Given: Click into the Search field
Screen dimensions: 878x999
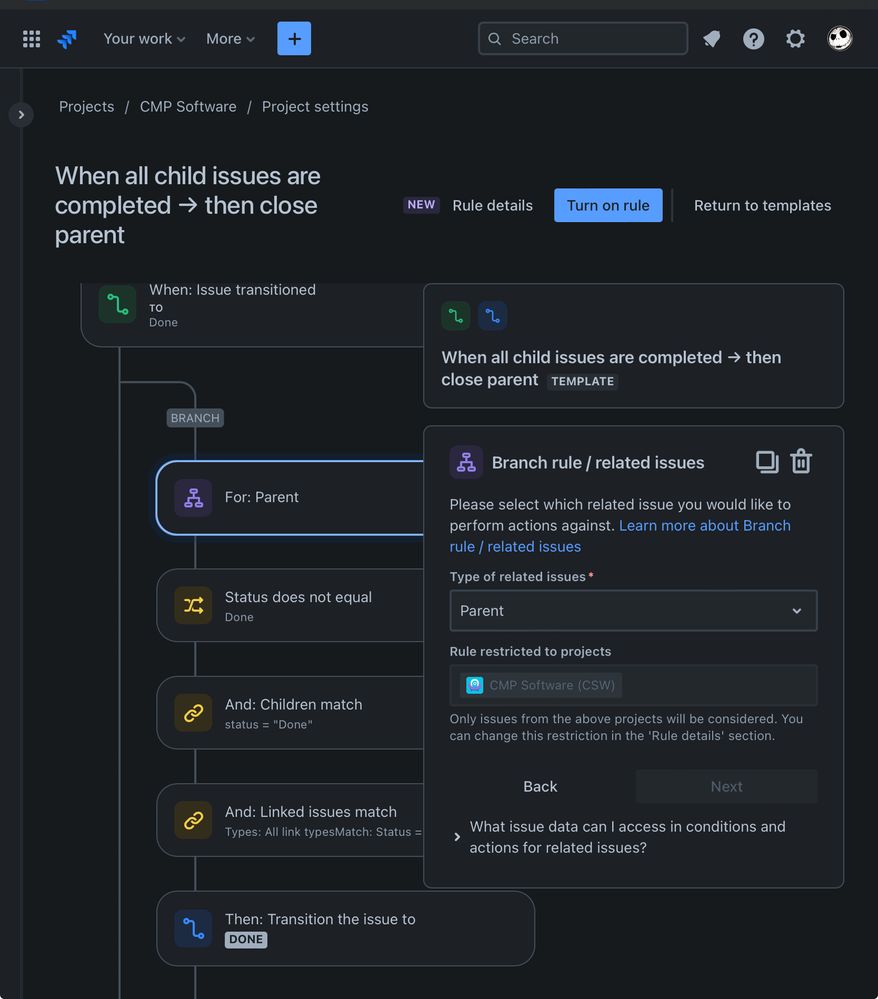Looking at the screenshot, I should click(582, 39).
